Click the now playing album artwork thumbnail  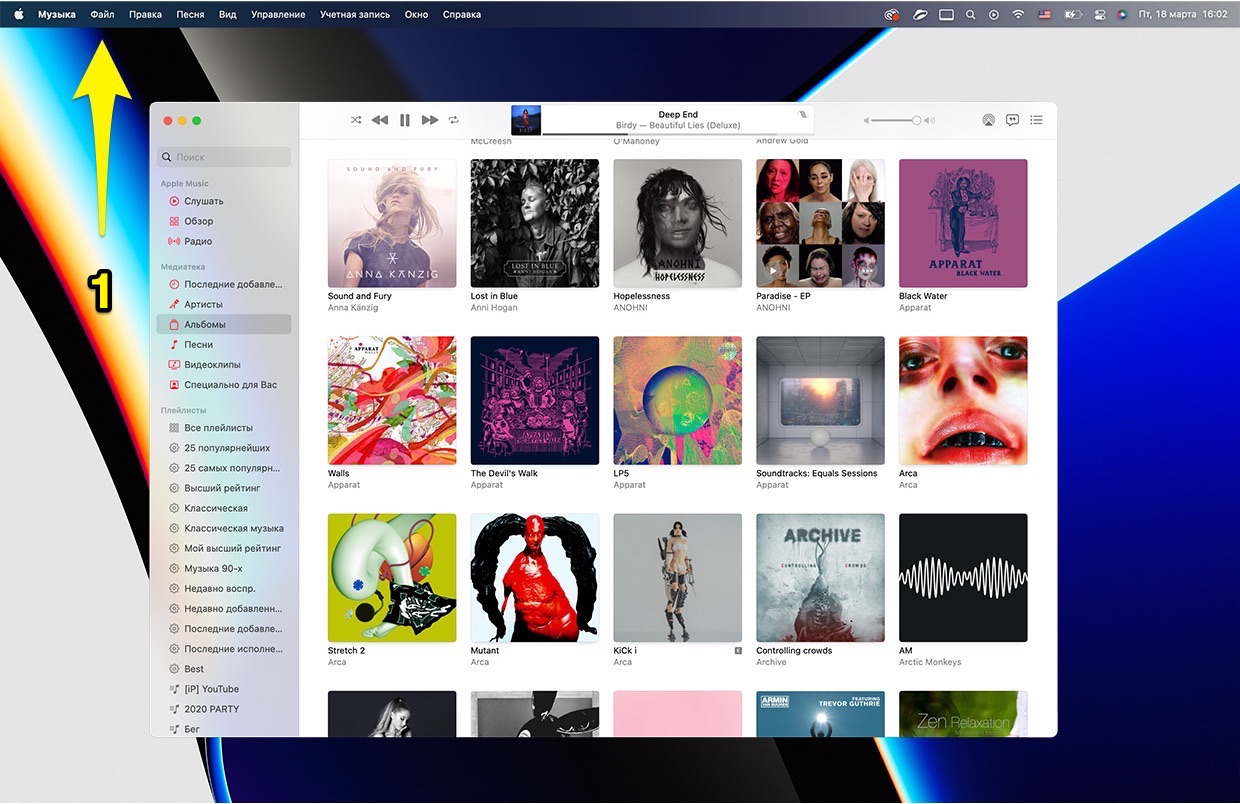pyautogui.click(x=526, y=120)
